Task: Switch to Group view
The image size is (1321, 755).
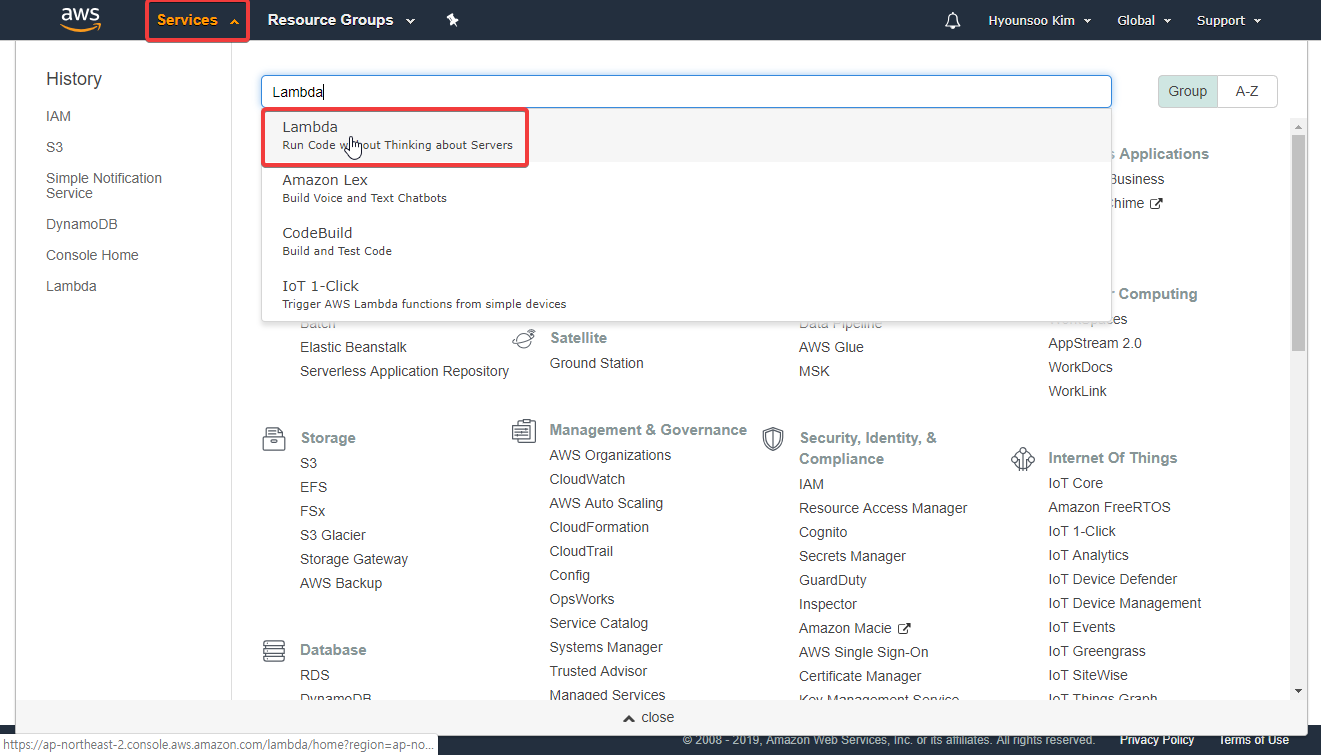Action: (x=1188, y=91)
